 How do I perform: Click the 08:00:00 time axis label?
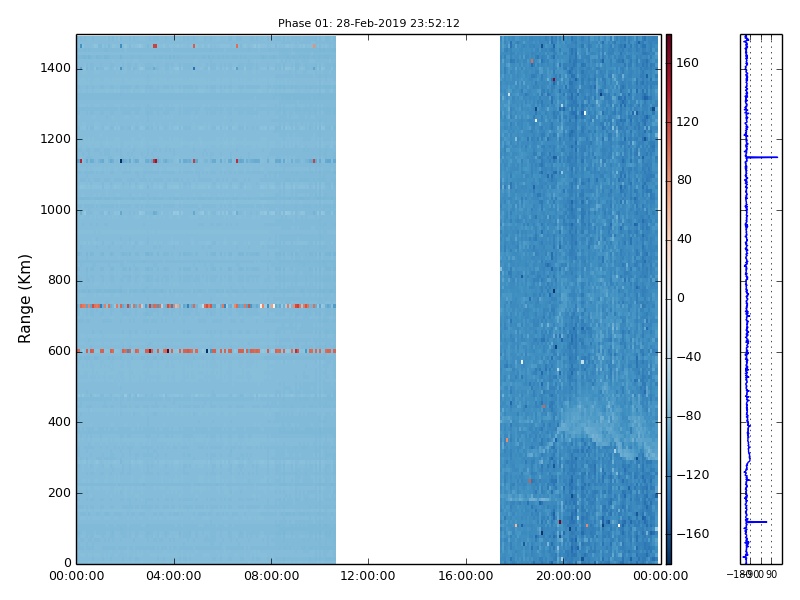pos(271,576)
